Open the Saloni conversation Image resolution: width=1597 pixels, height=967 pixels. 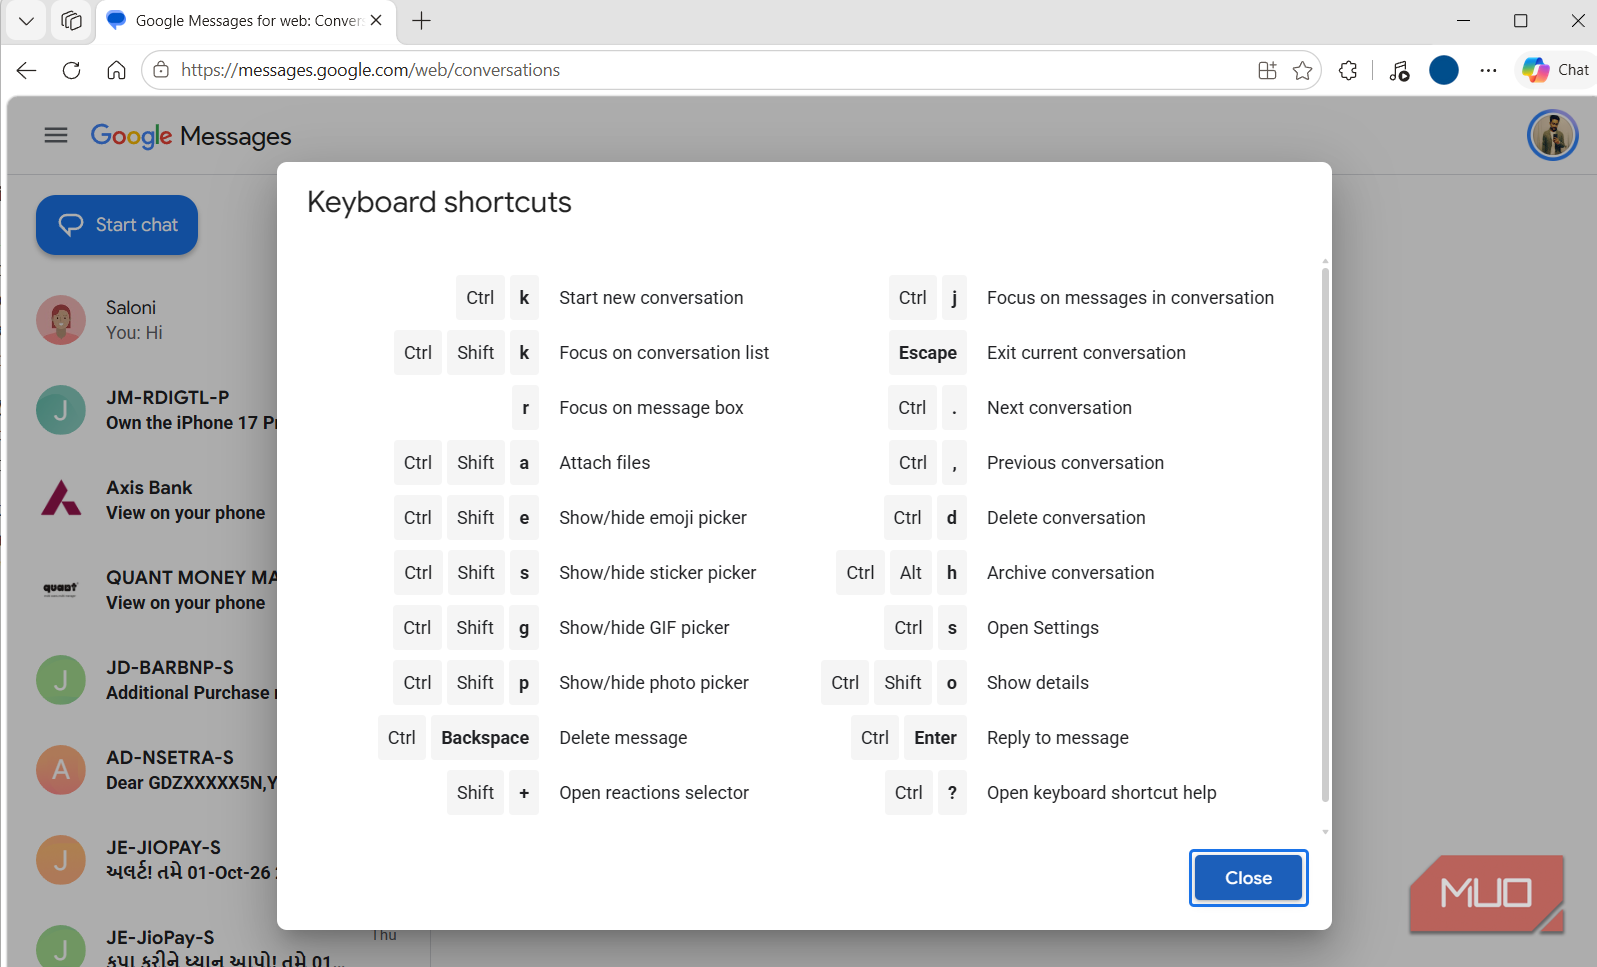(156, 320)
